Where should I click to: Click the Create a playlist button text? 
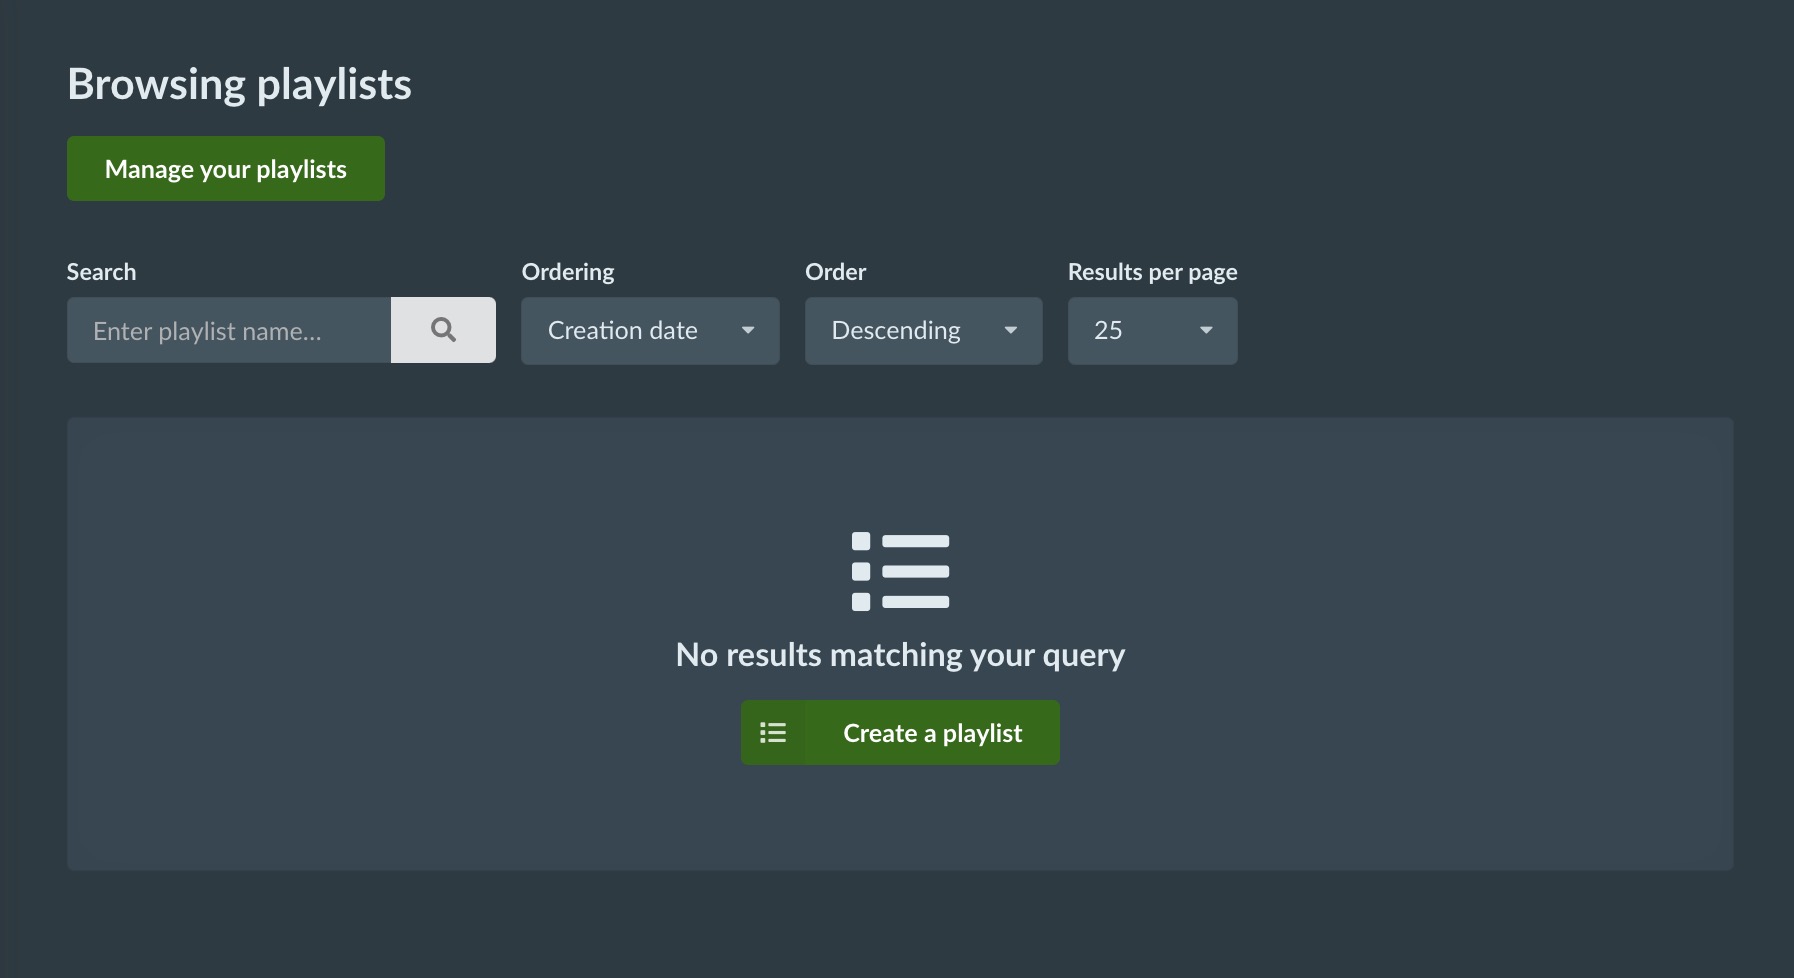932,733
